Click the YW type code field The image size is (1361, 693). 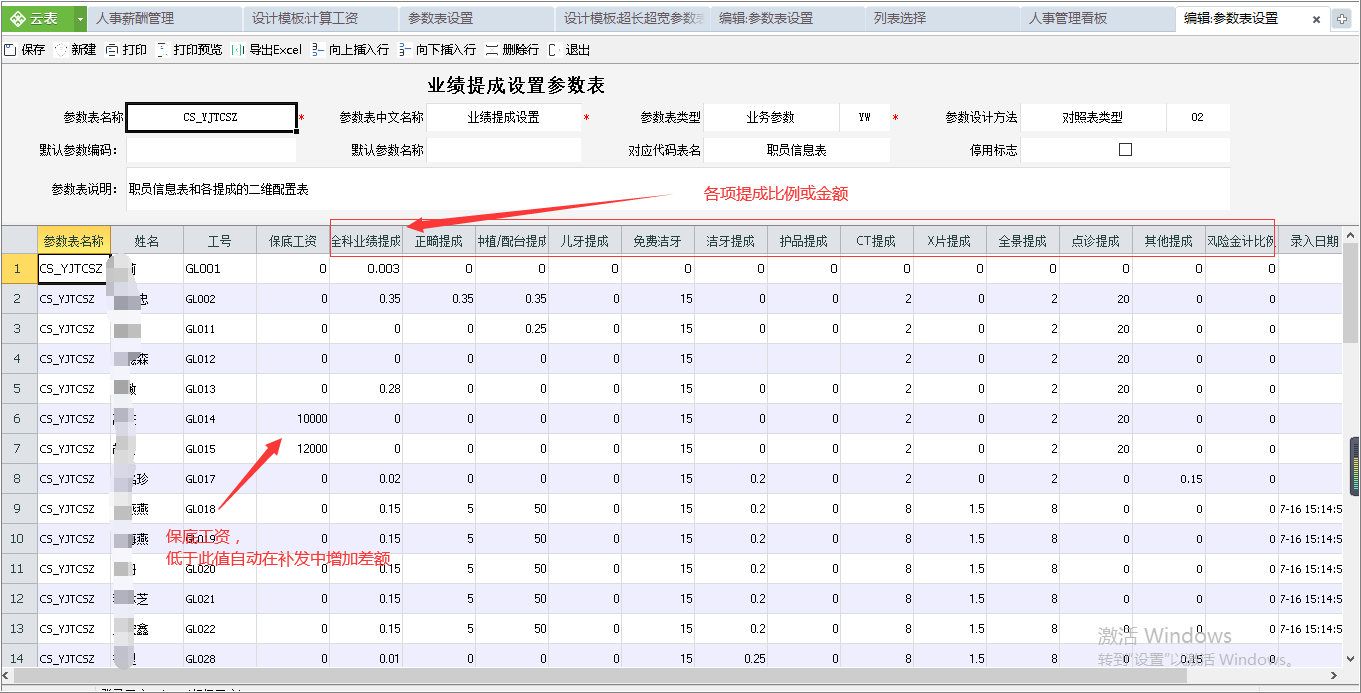pos(865,117)
